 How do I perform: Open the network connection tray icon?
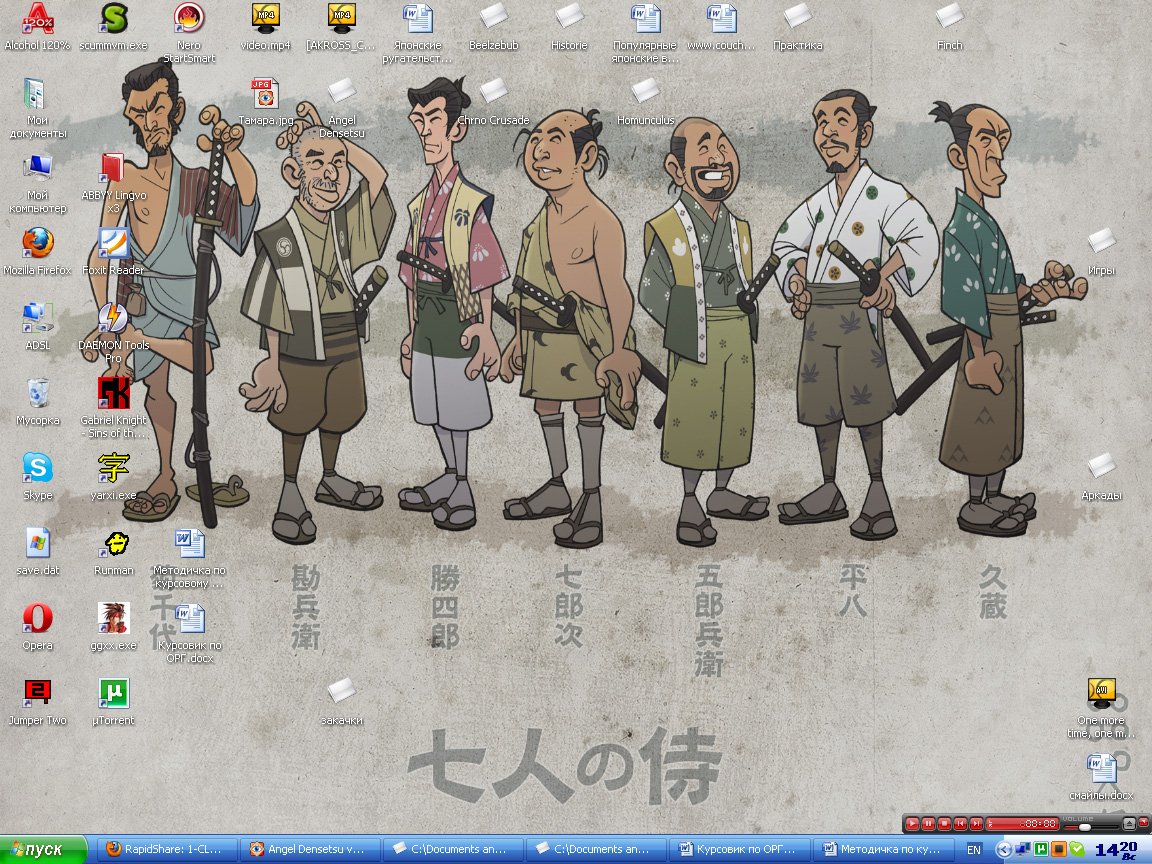pos(1022,850)
